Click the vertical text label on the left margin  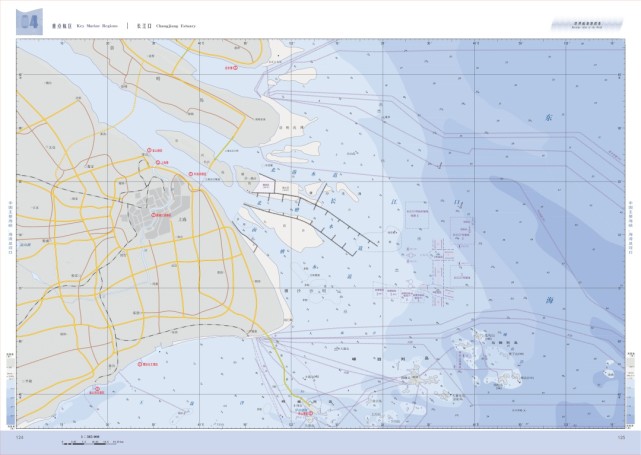point(9,228)
